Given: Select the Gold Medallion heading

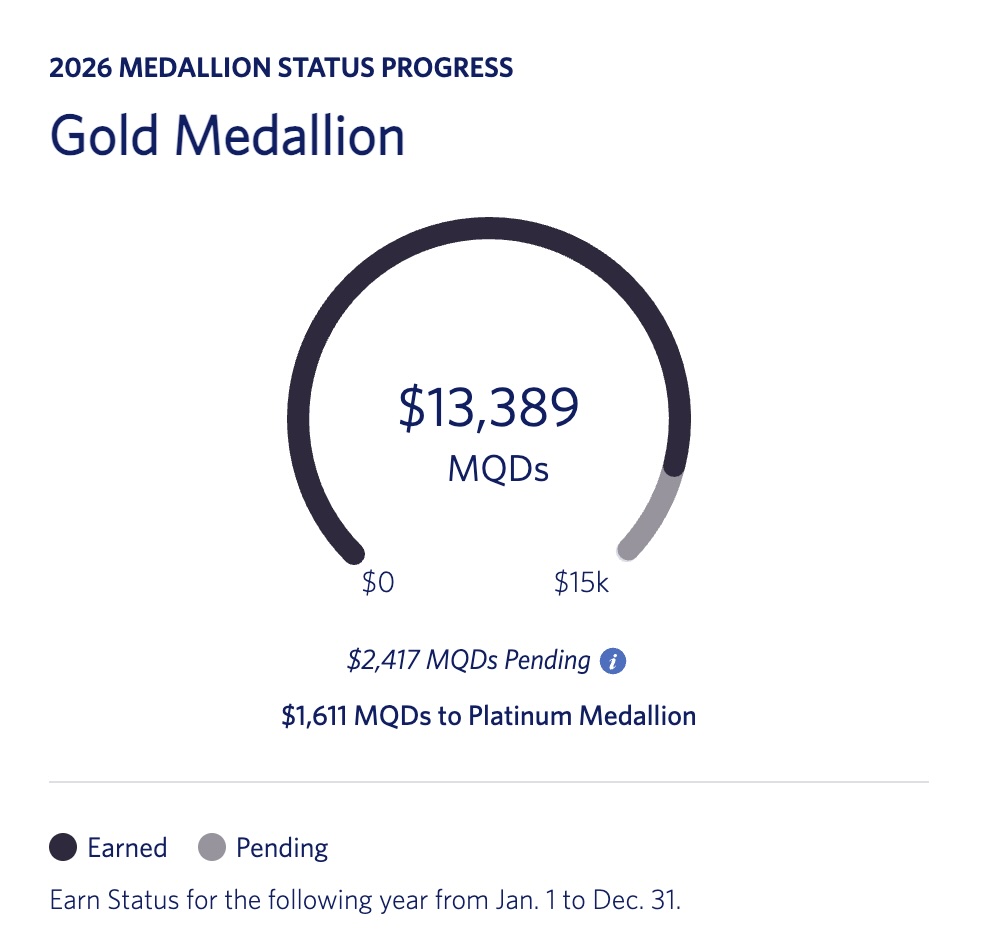Looking at the screenshot, I should (x=227, y=136).
